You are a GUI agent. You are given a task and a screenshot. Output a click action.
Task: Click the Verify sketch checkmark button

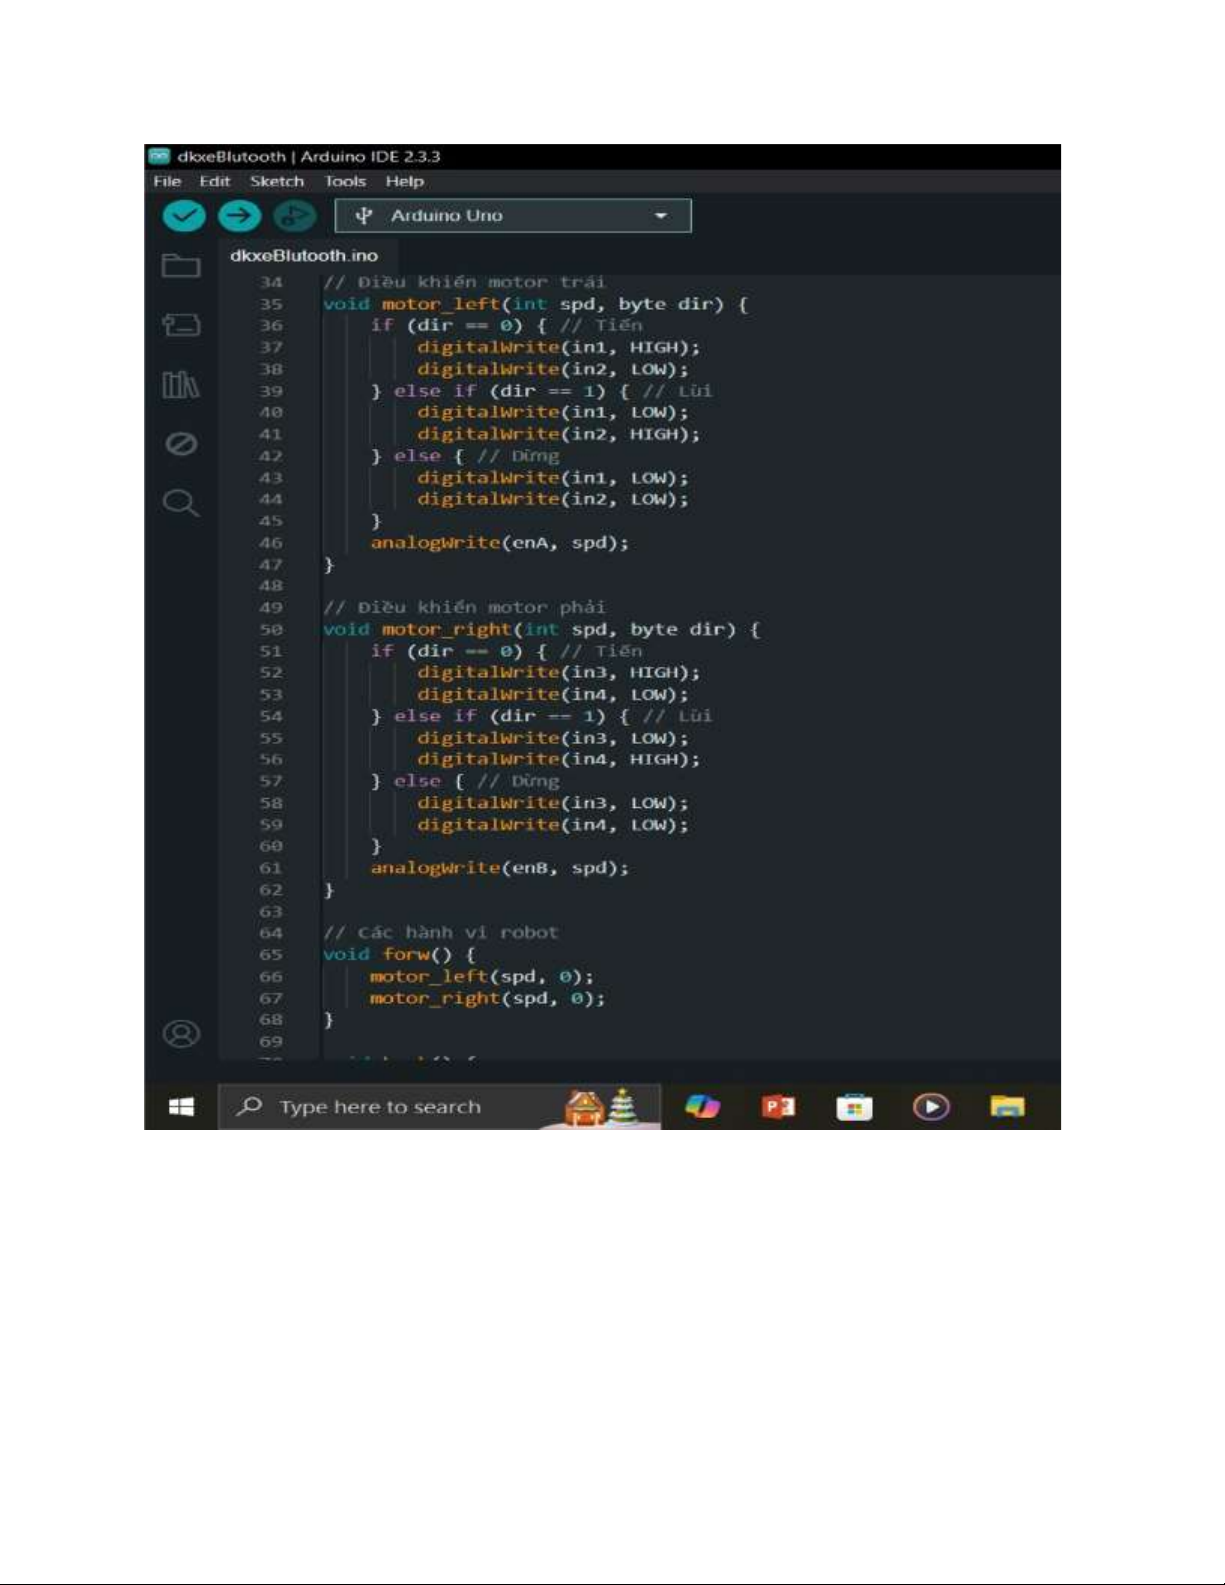pyautogui.click(x=184, y=216)
